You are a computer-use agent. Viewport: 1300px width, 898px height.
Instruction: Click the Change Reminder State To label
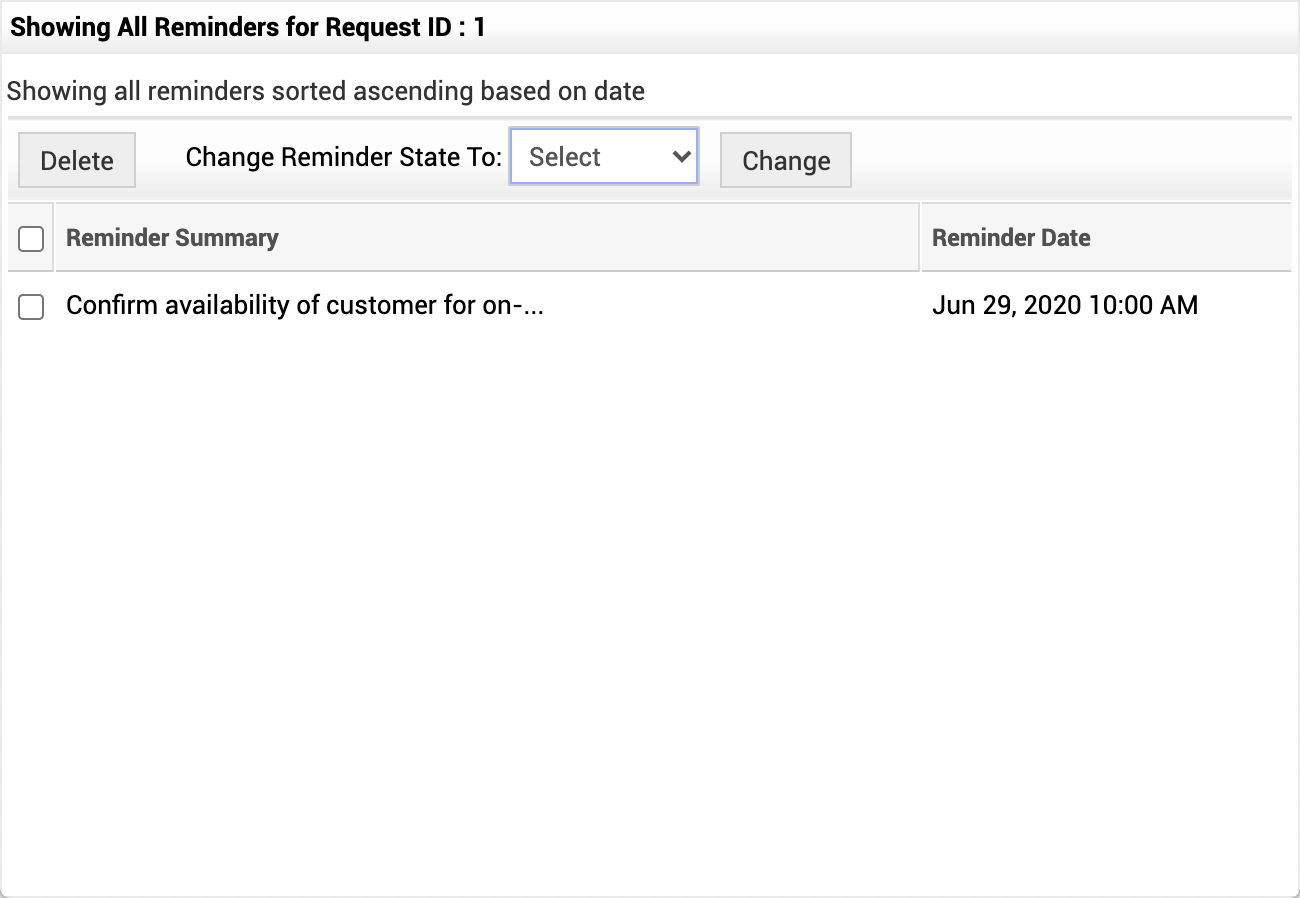coord(343,157)
